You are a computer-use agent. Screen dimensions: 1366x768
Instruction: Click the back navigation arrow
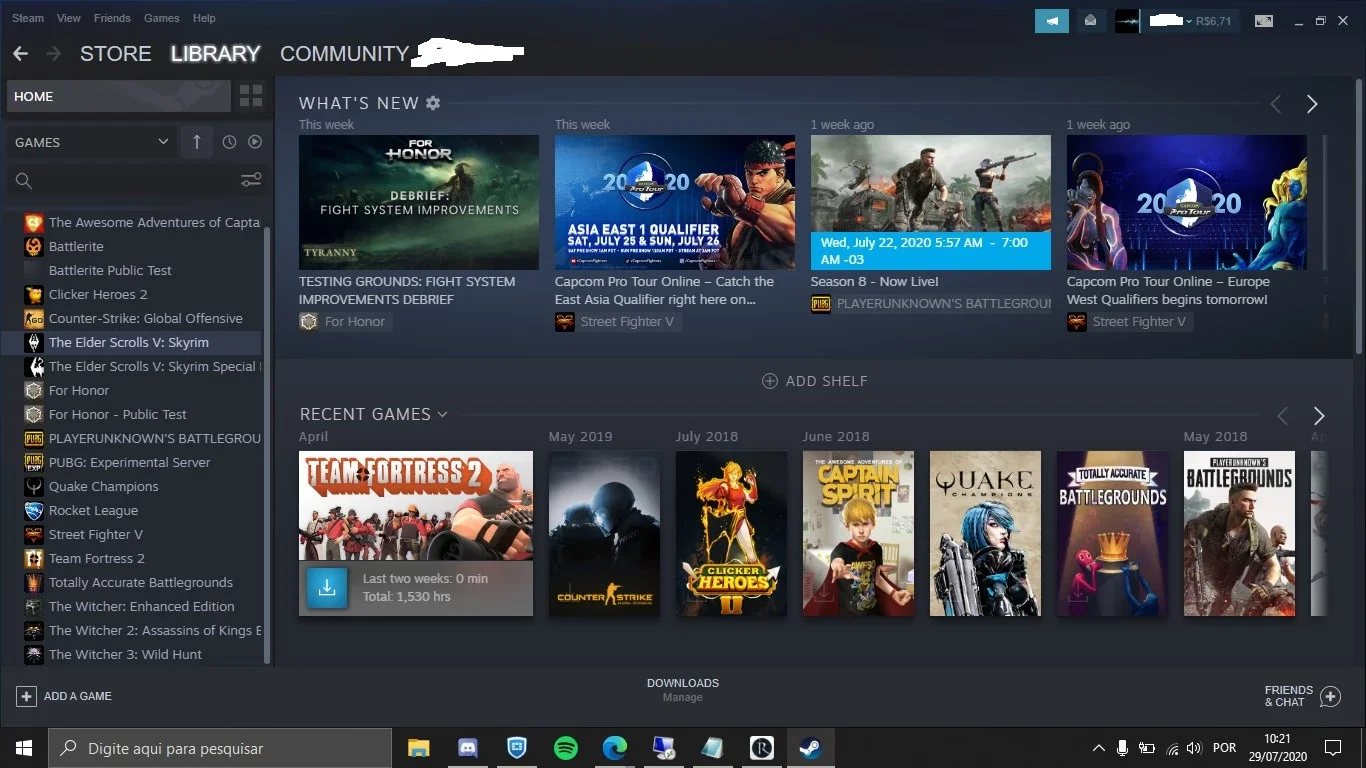point(20,54)
